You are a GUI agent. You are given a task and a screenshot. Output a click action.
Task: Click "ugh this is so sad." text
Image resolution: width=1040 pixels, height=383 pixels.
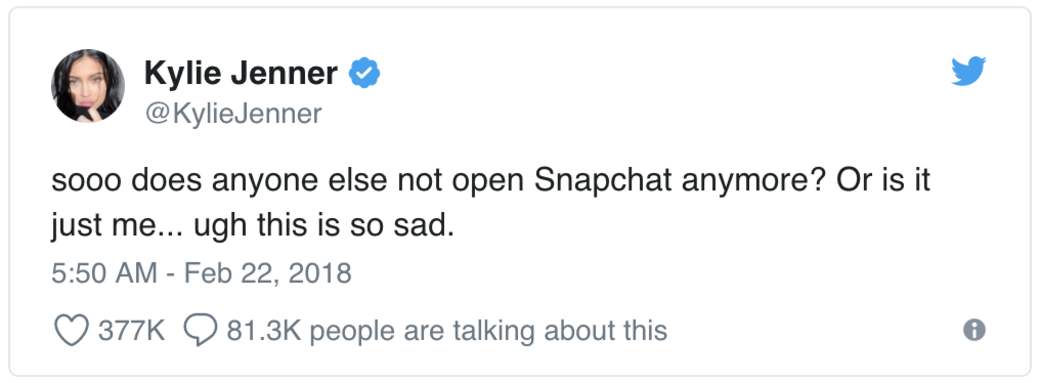(324, 229)
